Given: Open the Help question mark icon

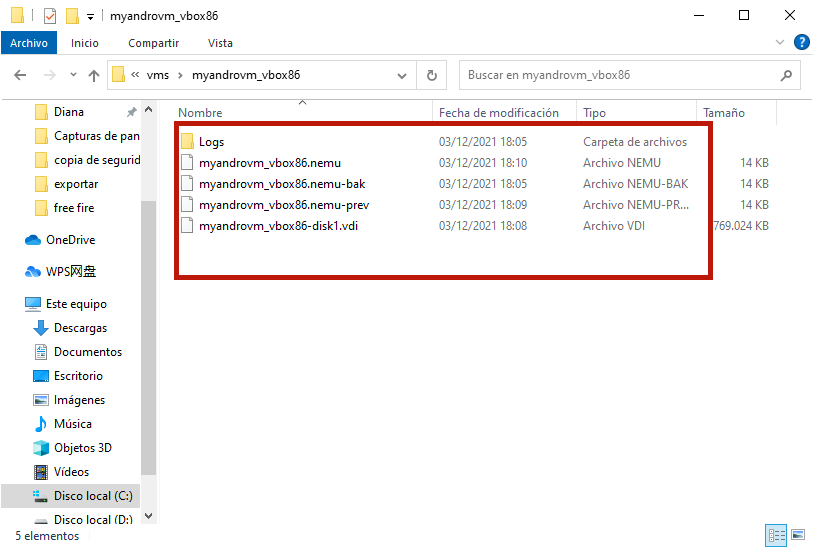Looking at the screenshot, I should pyautogui.click(x=802, y=42).
